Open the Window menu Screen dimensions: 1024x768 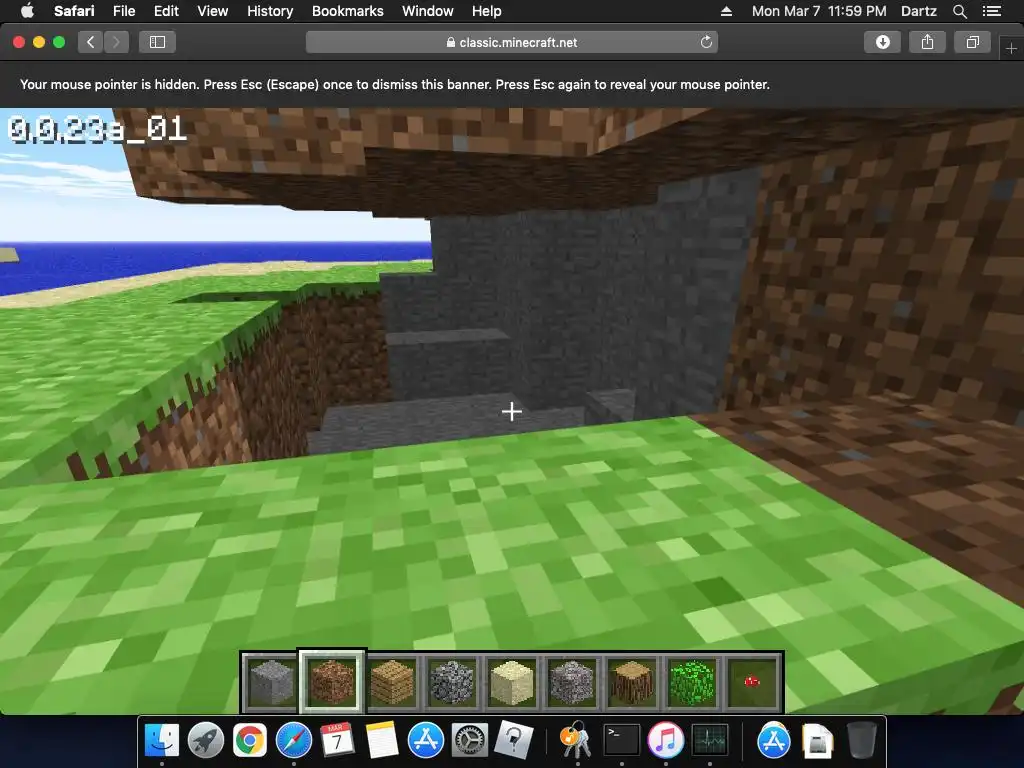pyautogui.click(x=428, y=11)
